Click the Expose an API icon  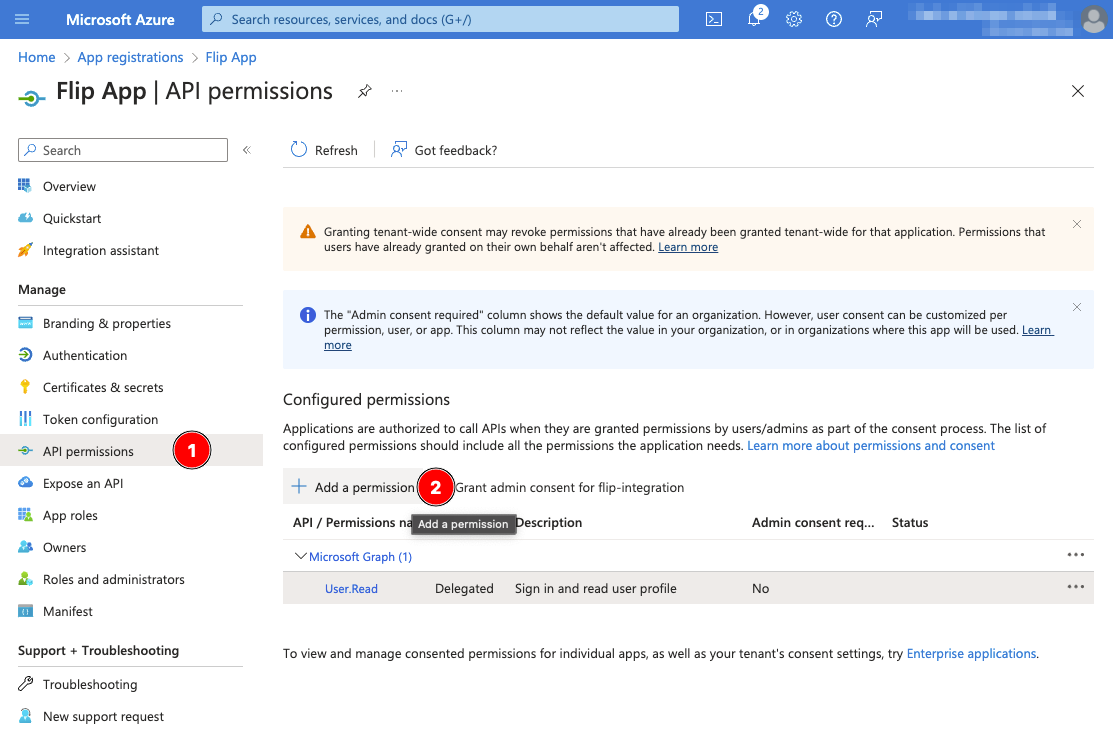25,483
